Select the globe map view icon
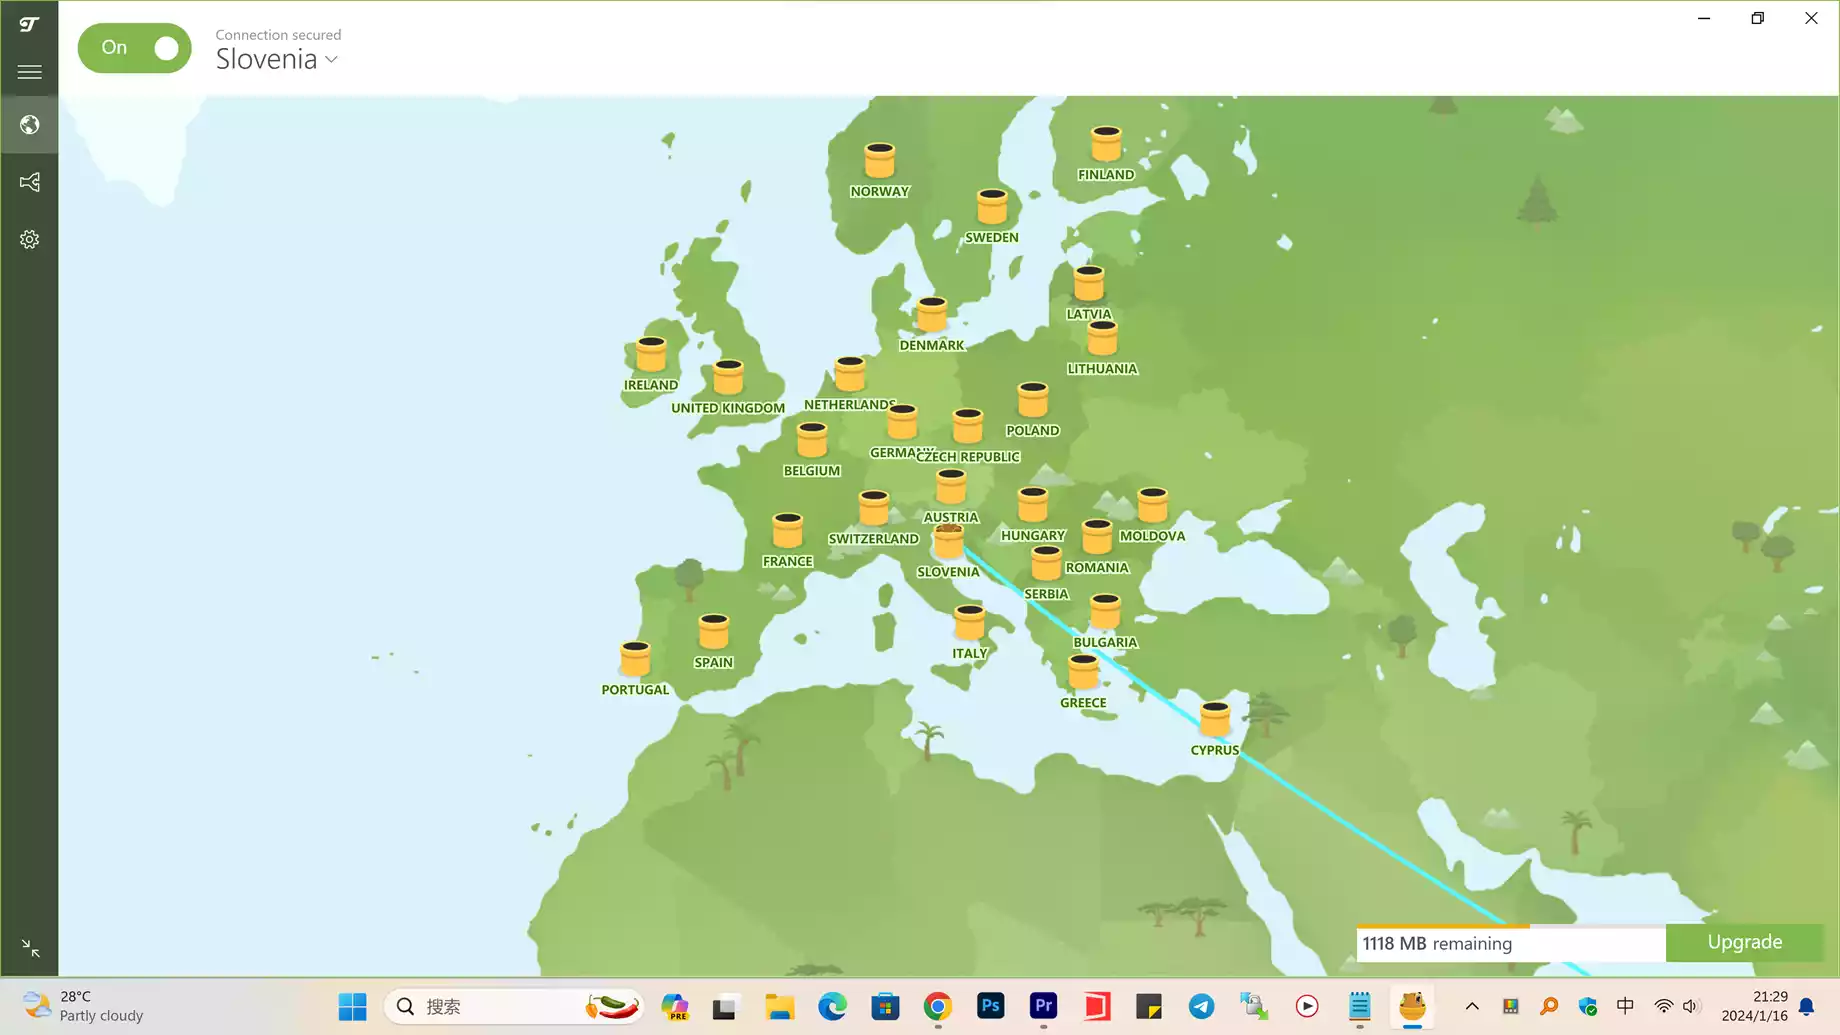The width and height of the screenshot is (1840, 1035). point(29,125)
